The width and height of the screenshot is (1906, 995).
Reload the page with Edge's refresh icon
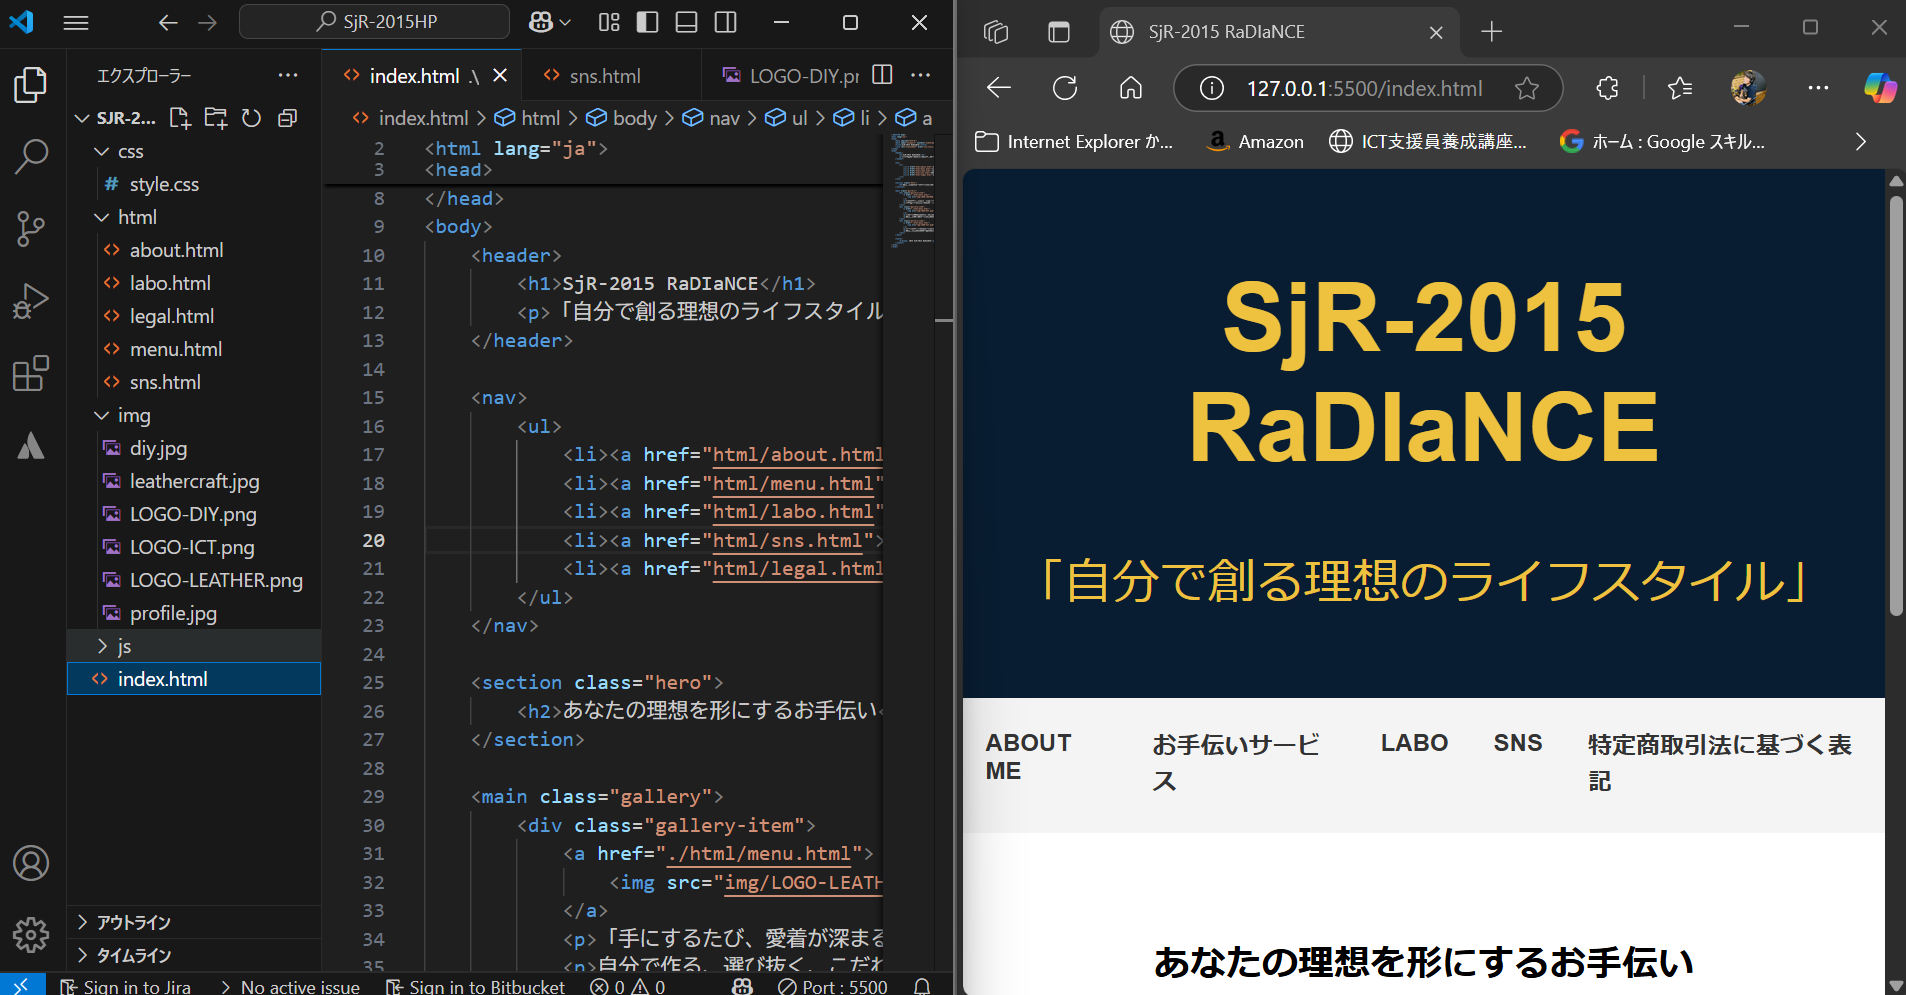click(x=1064, y=88)
